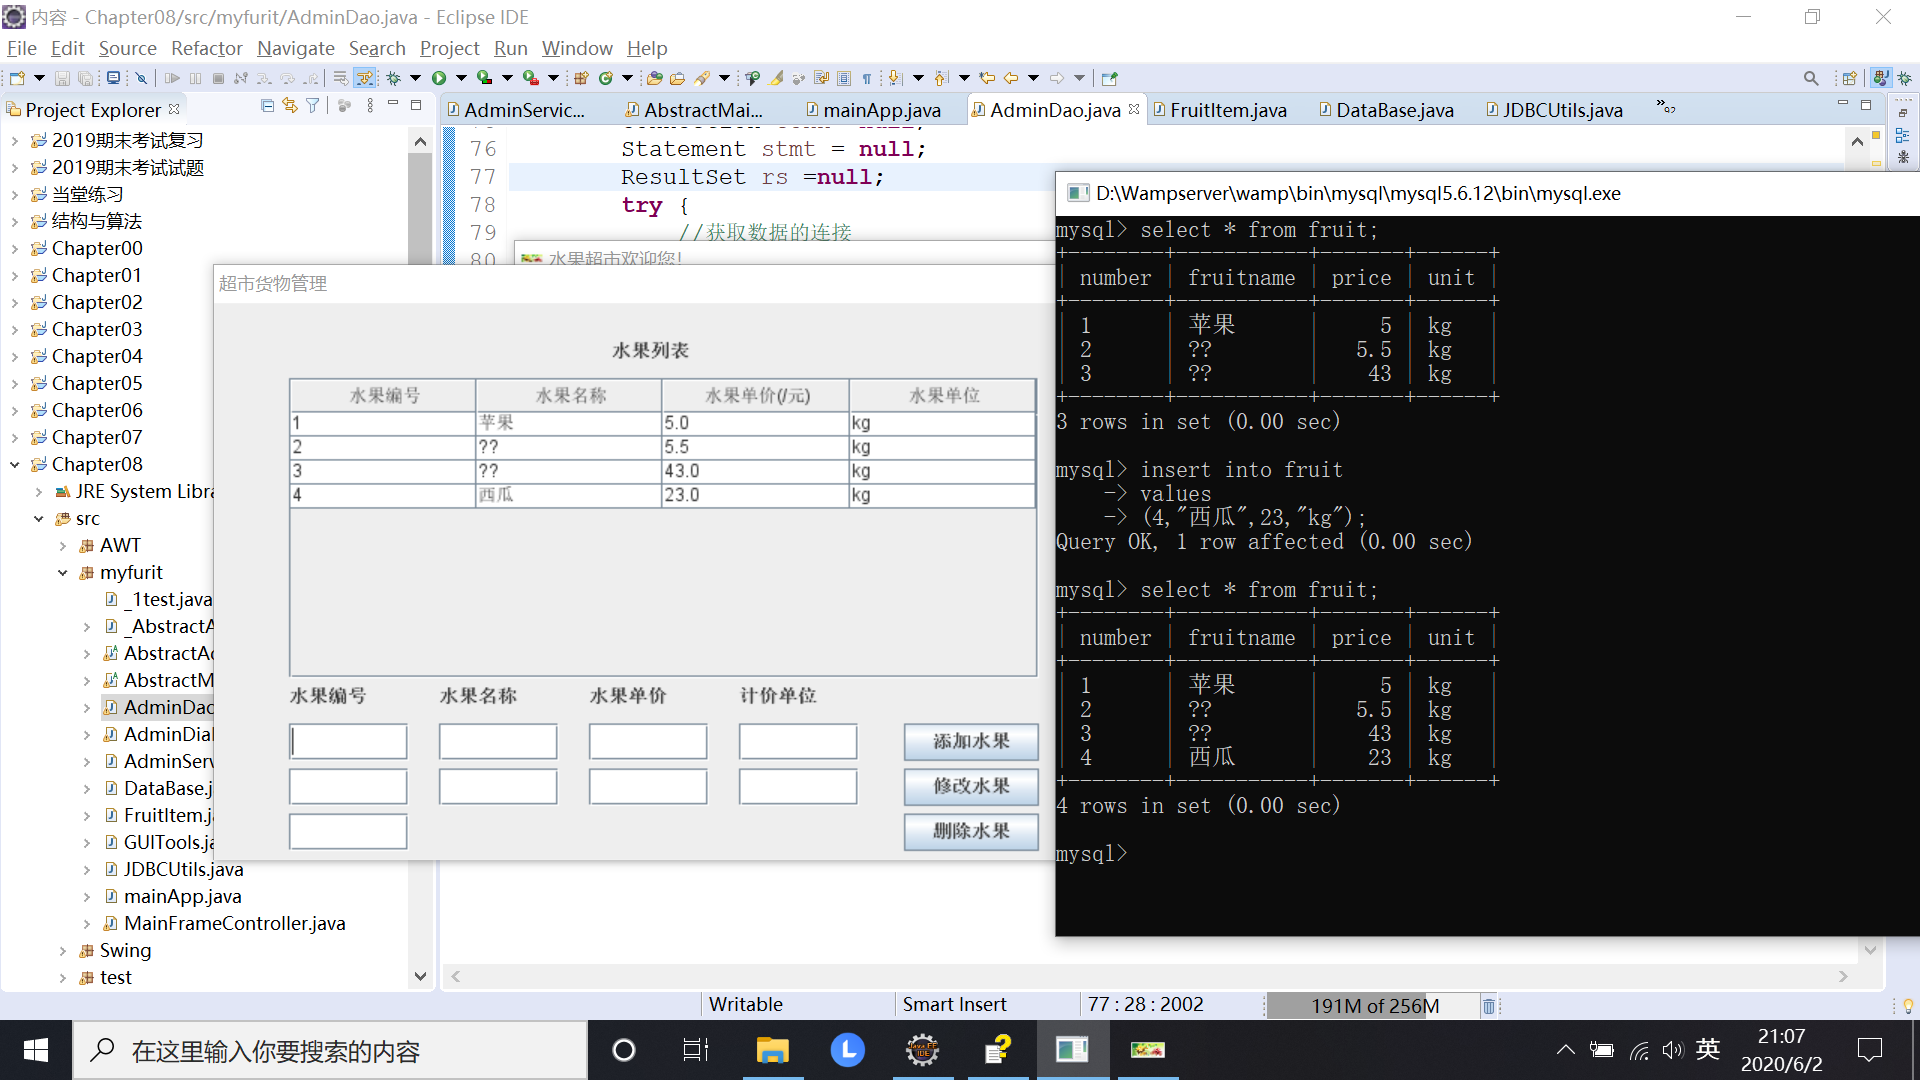Collapse the myfurit package

tap(63, 573)
